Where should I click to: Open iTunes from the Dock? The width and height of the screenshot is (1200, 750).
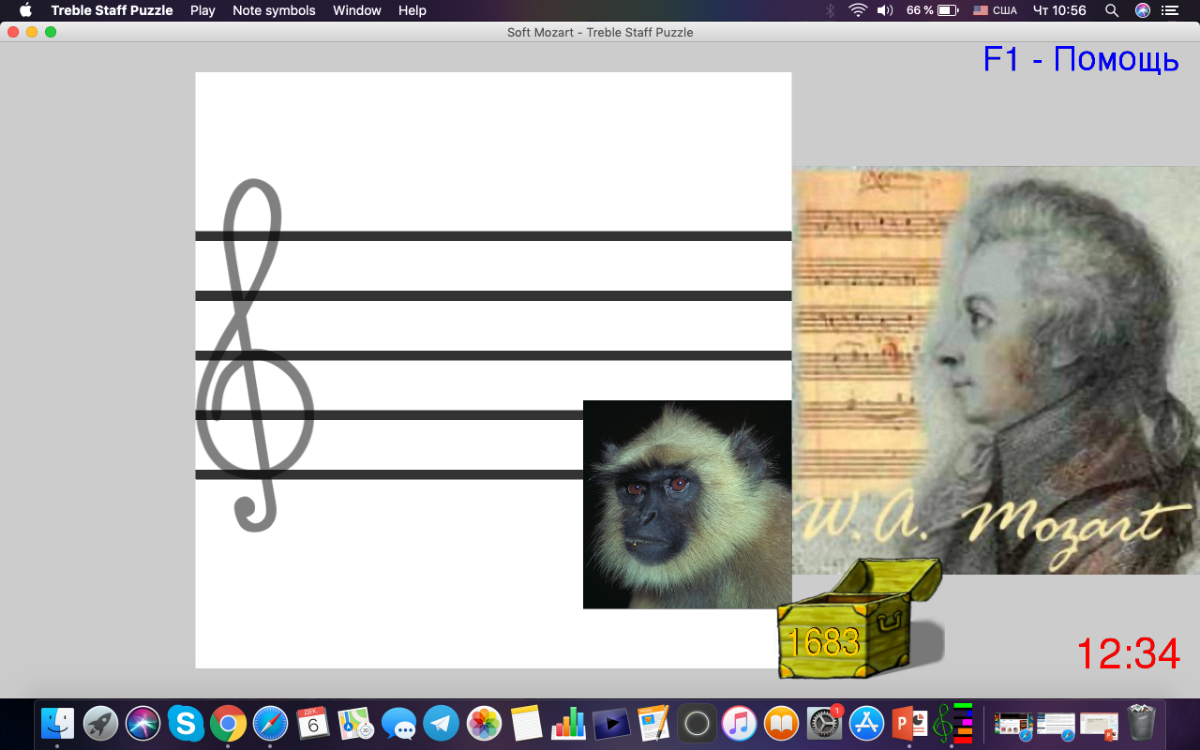point(739,722)
